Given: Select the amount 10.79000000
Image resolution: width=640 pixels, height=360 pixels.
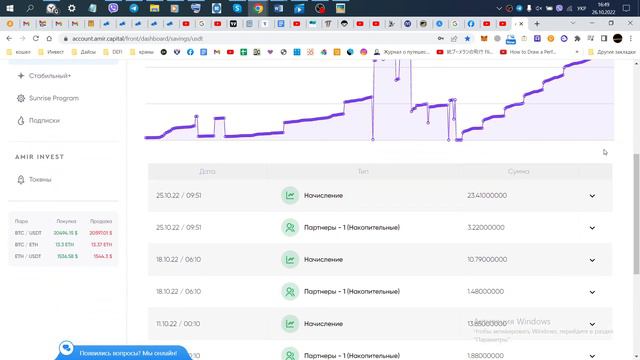Looking at the screenshot, I should pyautogui.click(x=487, y=260).
